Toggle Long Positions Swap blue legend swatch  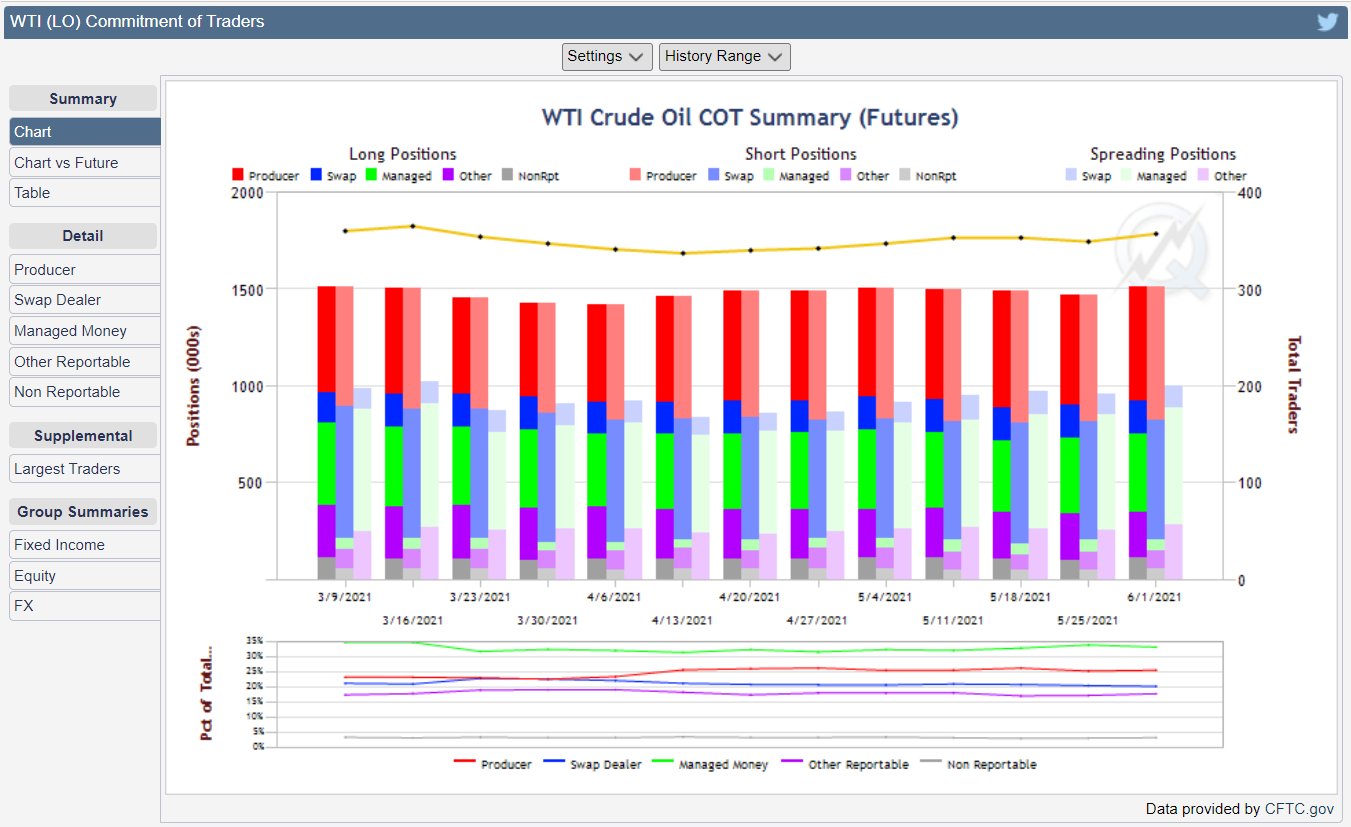pos(316,176)
